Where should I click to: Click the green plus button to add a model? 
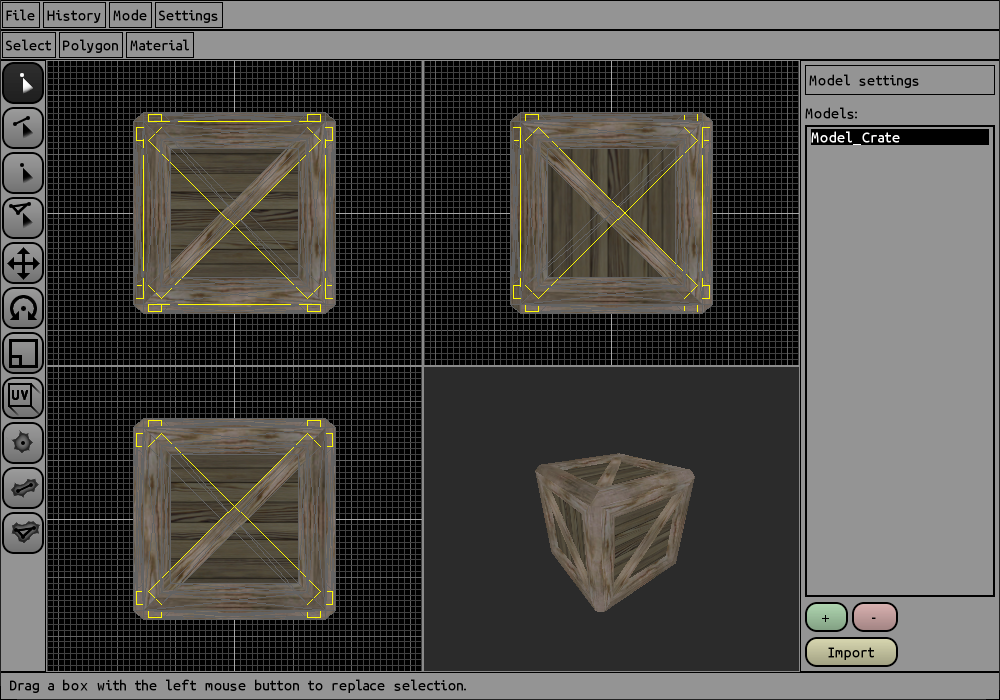pyautogui.click(x=826, y=617)
